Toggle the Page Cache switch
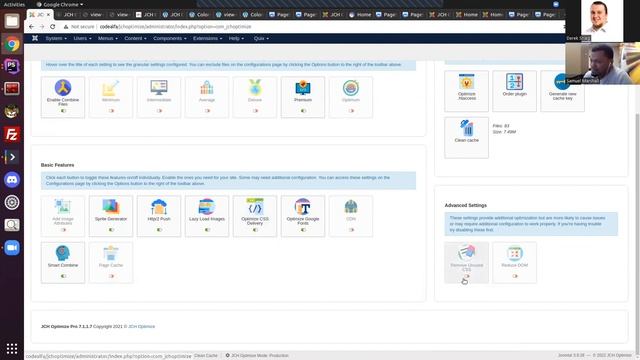The image size is (640, 360). pos(111,276)
